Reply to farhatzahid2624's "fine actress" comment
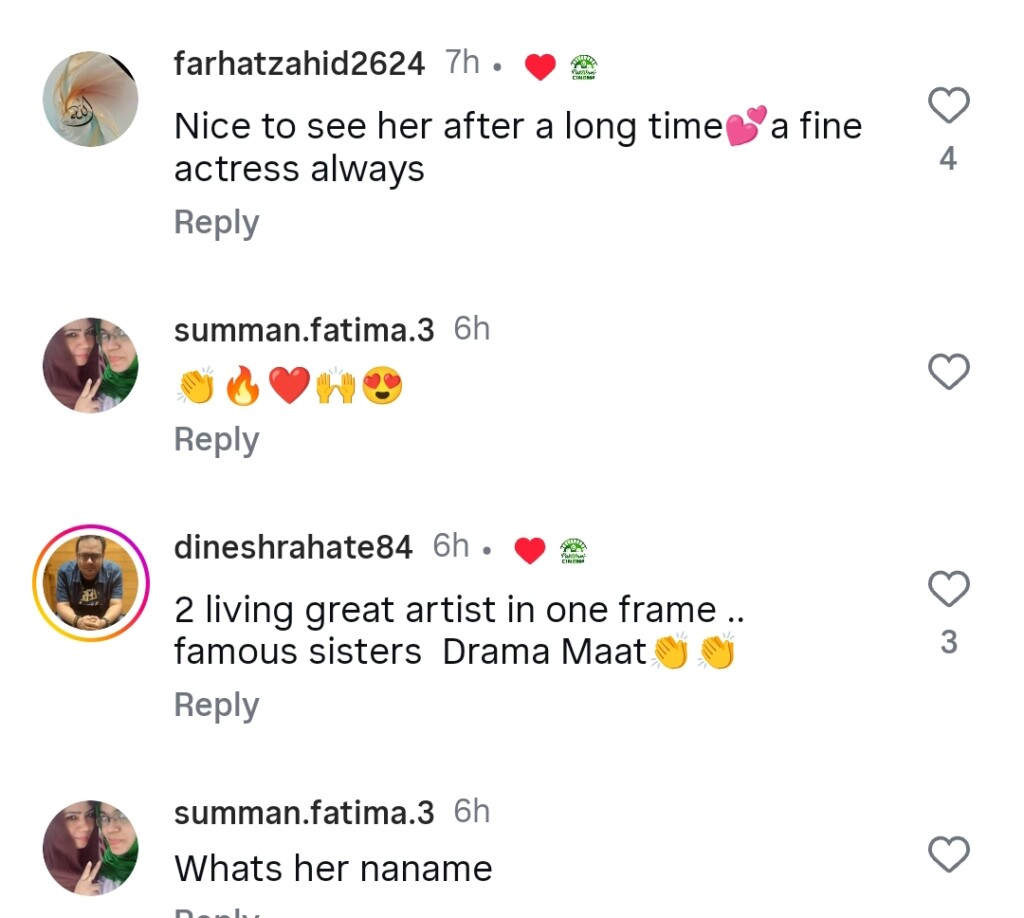 [x=216, y=222]
